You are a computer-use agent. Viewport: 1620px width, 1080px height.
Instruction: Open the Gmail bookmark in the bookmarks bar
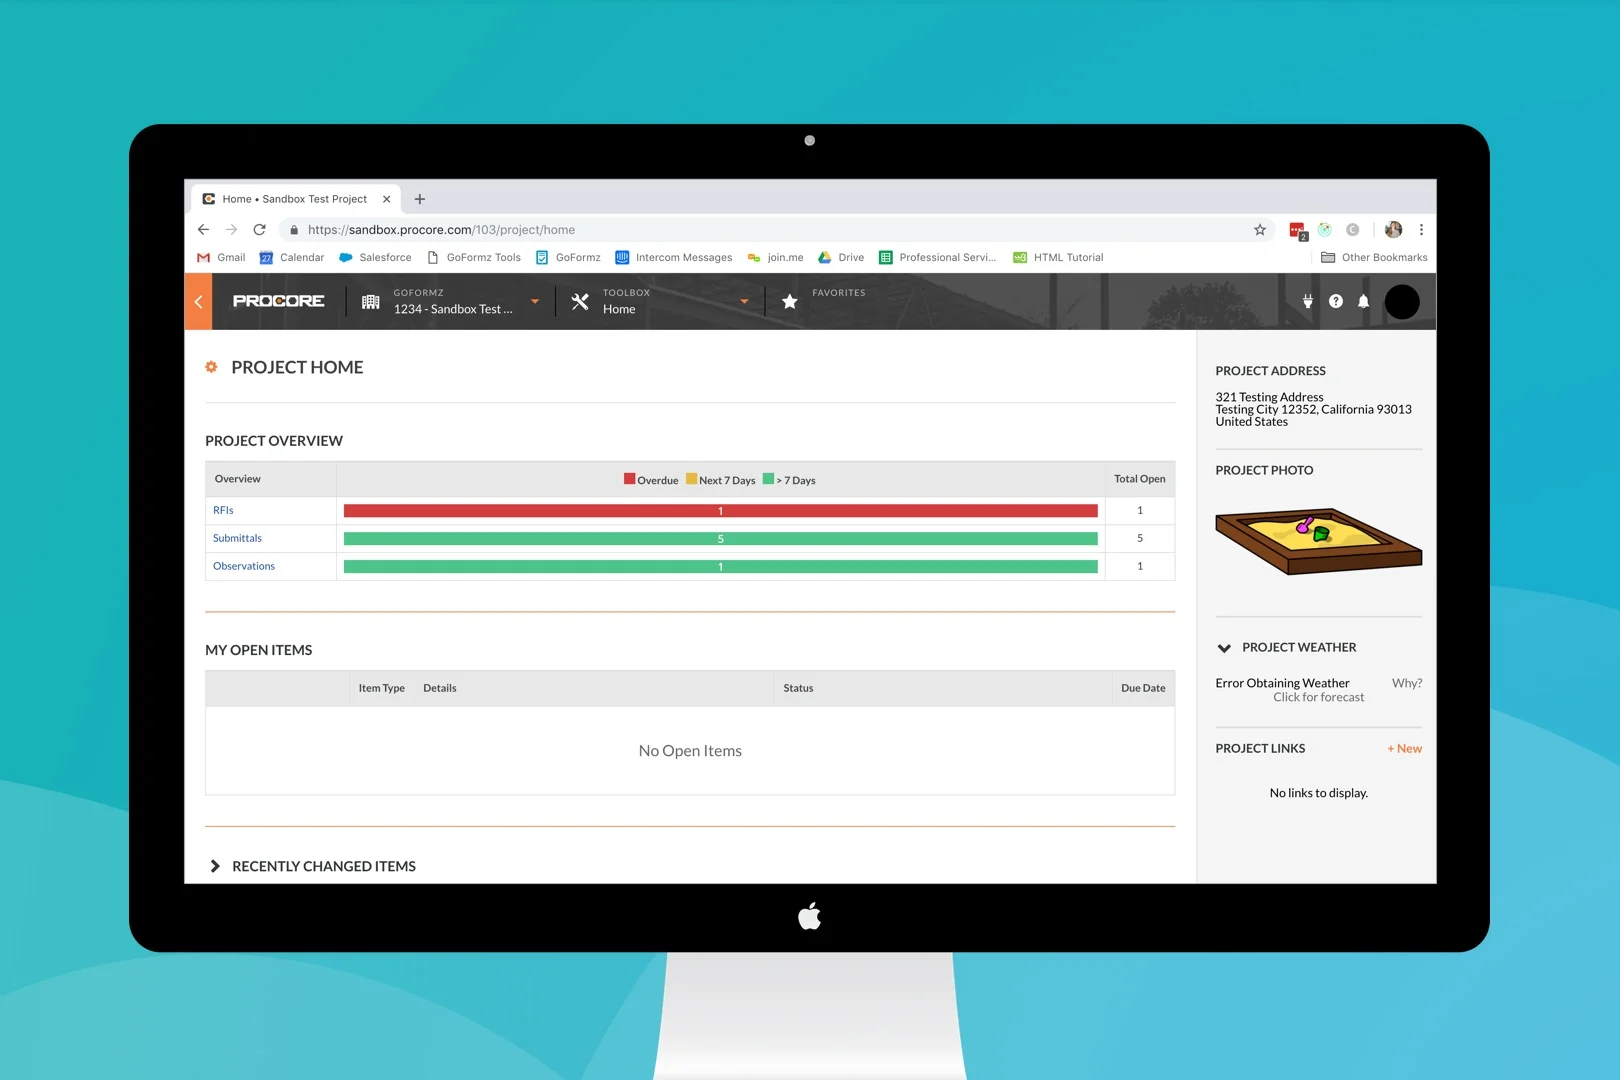(x=219, y=257)
